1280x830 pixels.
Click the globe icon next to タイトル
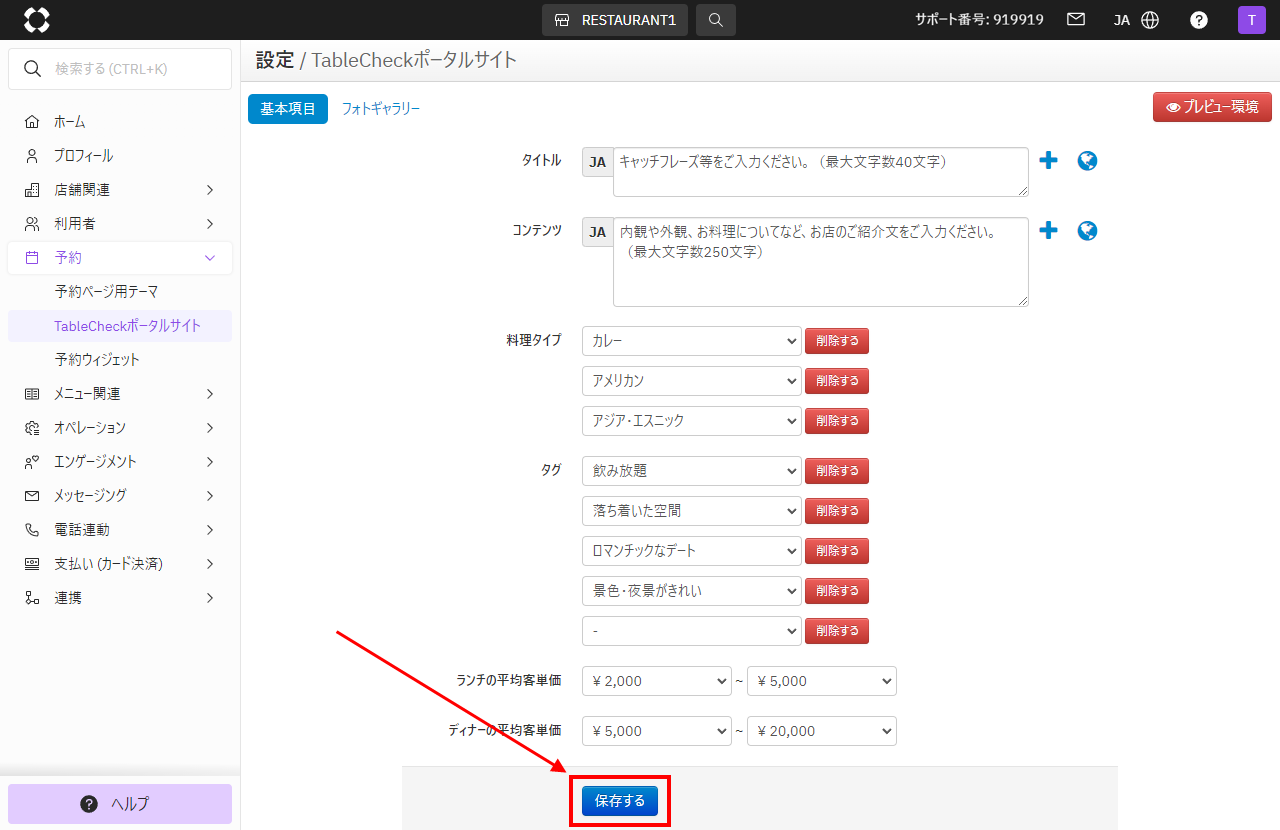[x=1088, y=160]
